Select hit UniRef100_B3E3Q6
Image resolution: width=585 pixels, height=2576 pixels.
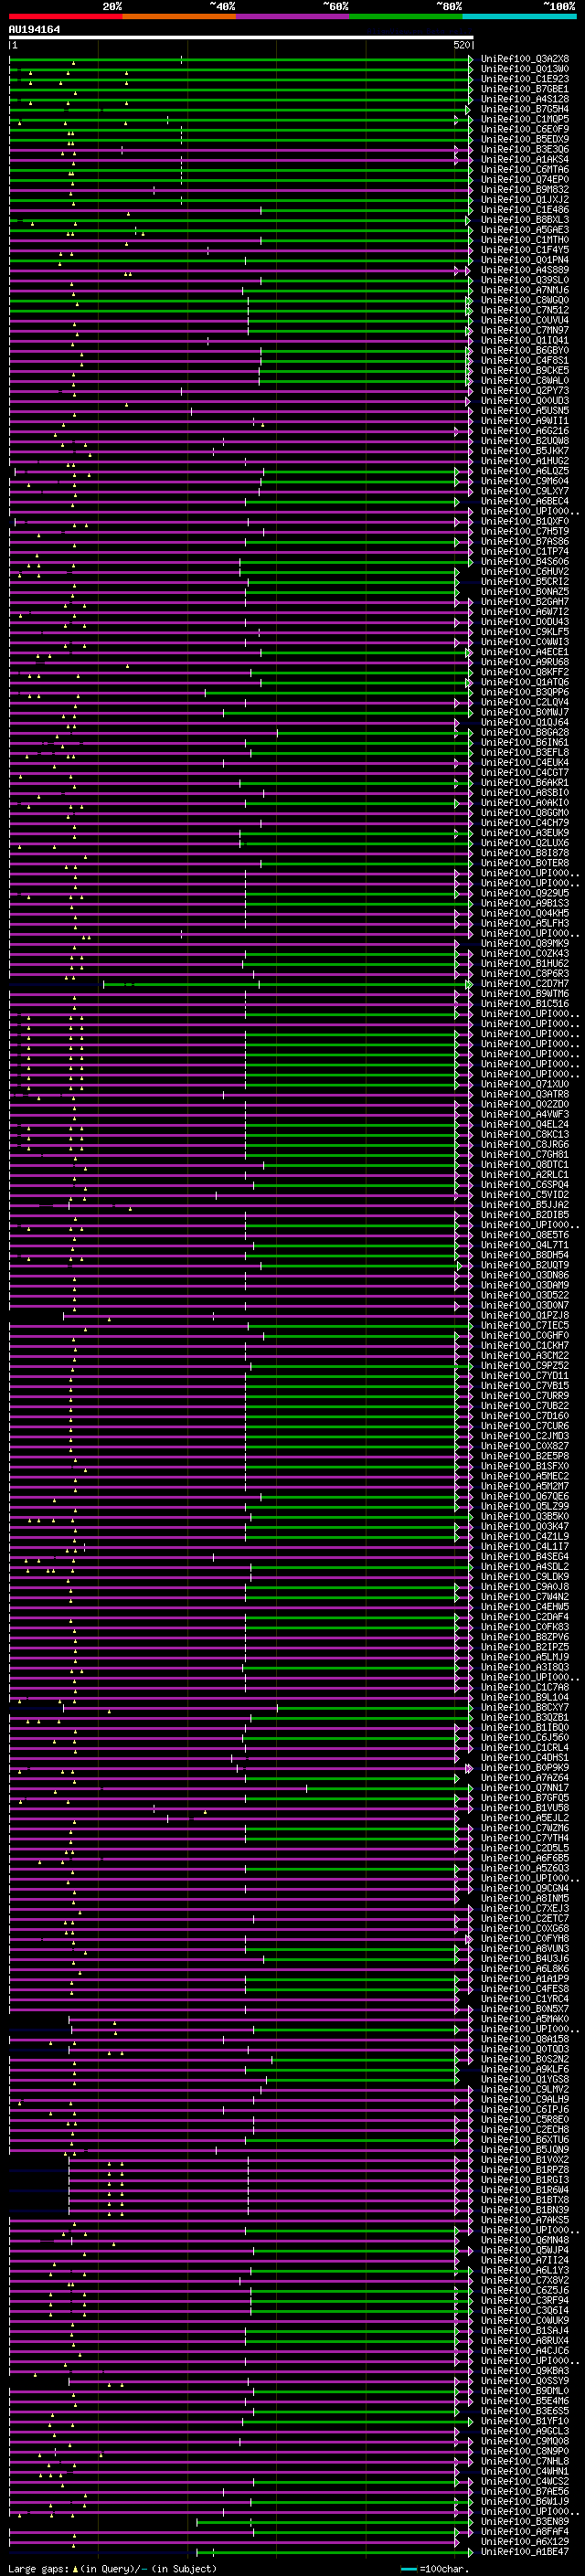[524, 149]
